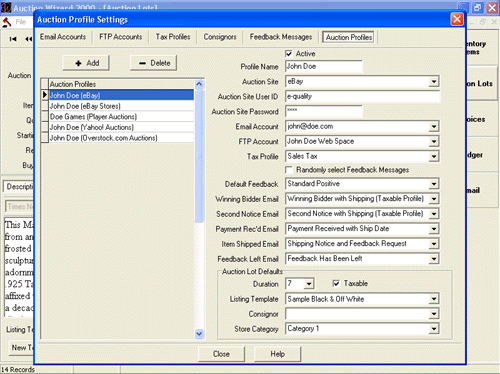Expand the Default Feedback dropdown
Screen dimensions: 500x374
point(434,184)
